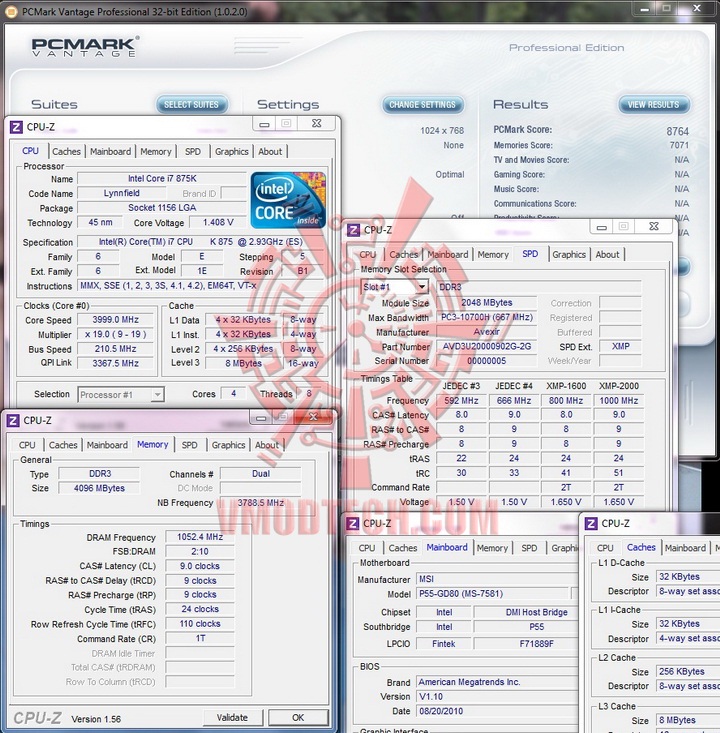720x733 pixels.
Task: Click the SELECT SUITES button
Action: point(192,104)
